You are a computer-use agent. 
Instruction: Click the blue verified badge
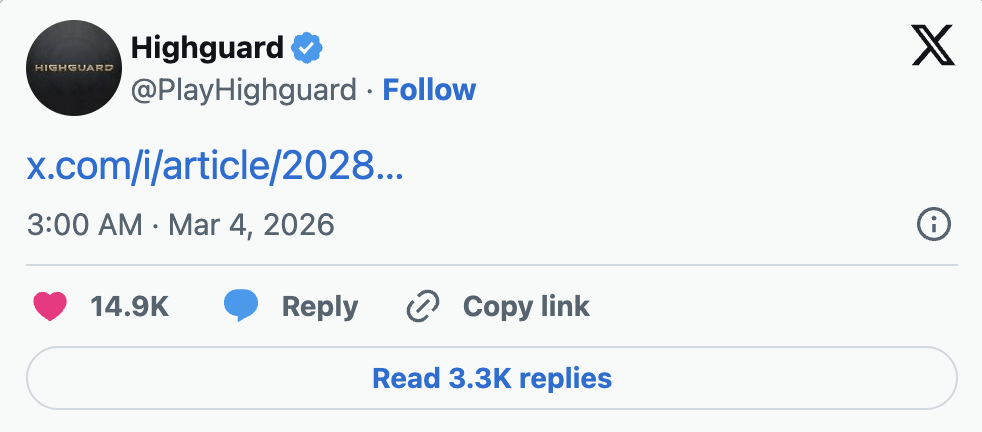point(306,47)
